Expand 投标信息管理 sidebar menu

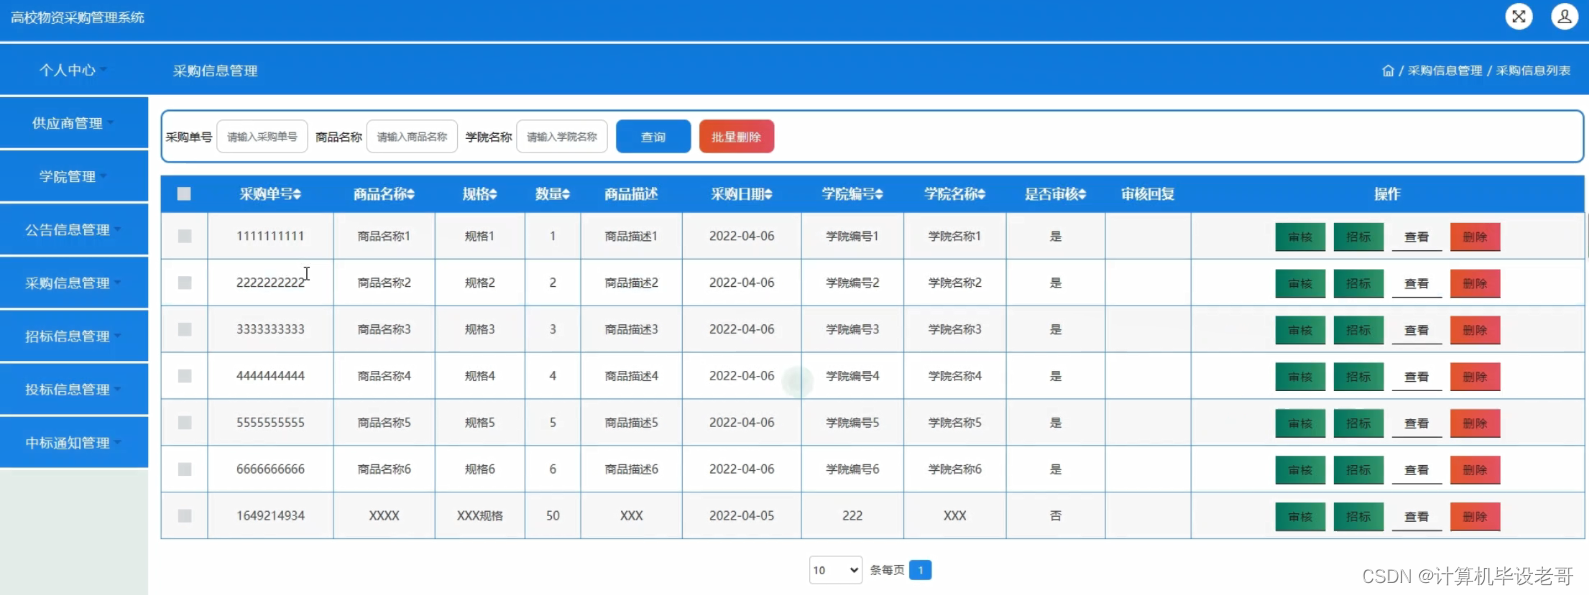coord(74,389)
